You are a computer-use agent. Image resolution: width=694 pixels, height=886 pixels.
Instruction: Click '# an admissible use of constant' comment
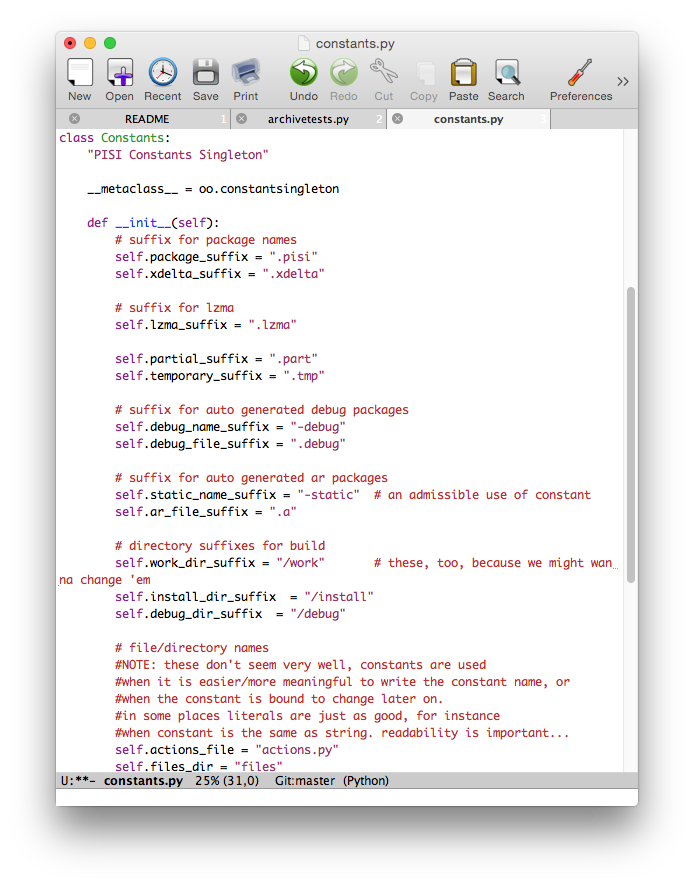coord(482,494)
